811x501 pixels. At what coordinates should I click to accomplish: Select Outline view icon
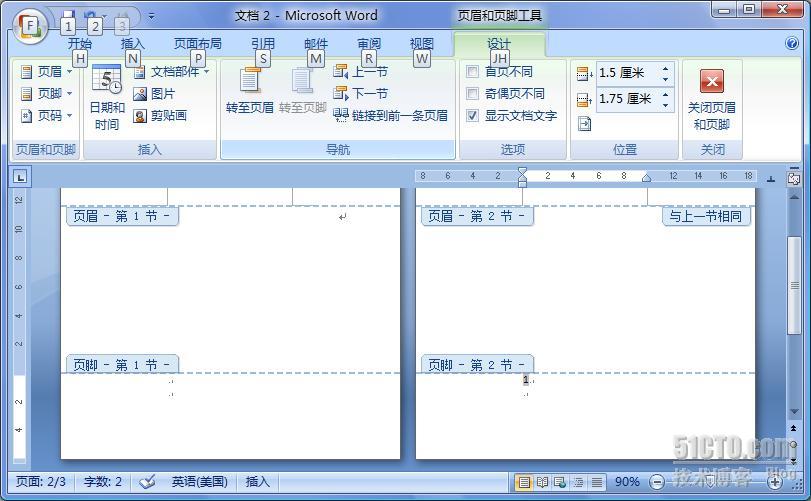(578, 482)
